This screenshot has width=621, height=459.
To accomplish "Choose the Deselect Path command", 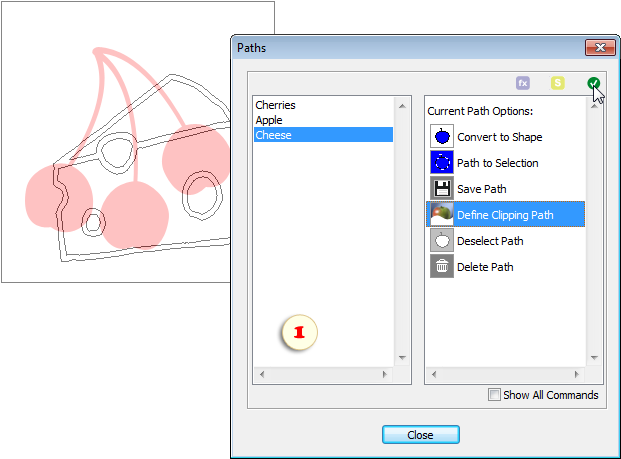I will tap(505, 241).
